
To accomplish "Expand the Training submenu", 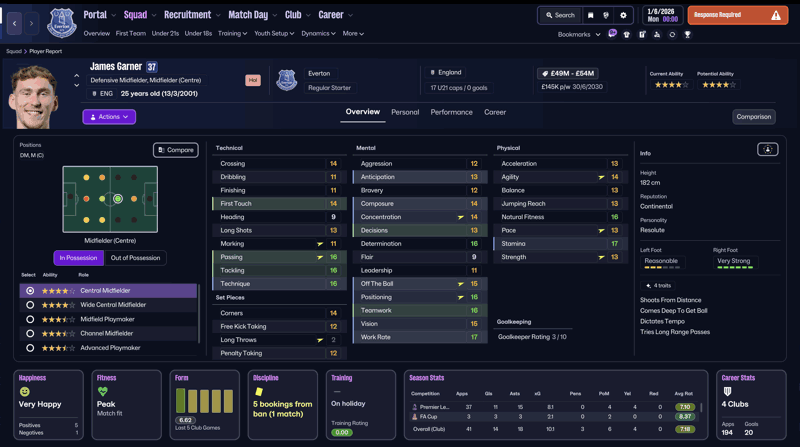I will [x=232, y=34].
